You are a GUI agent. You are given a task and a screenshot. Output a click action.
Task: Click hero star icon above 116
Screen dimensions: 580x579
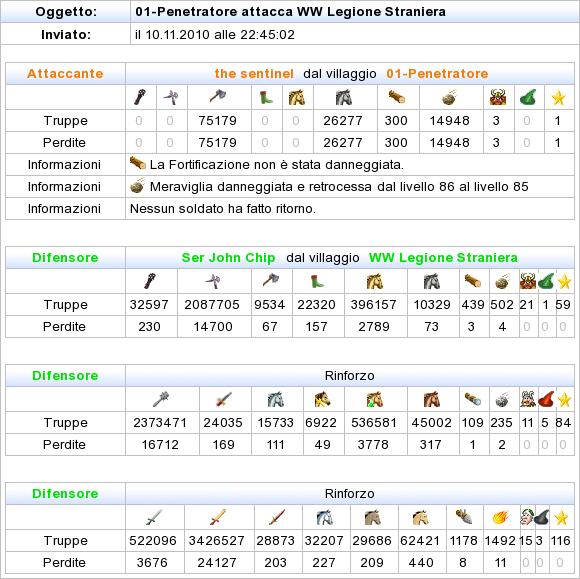561,517
